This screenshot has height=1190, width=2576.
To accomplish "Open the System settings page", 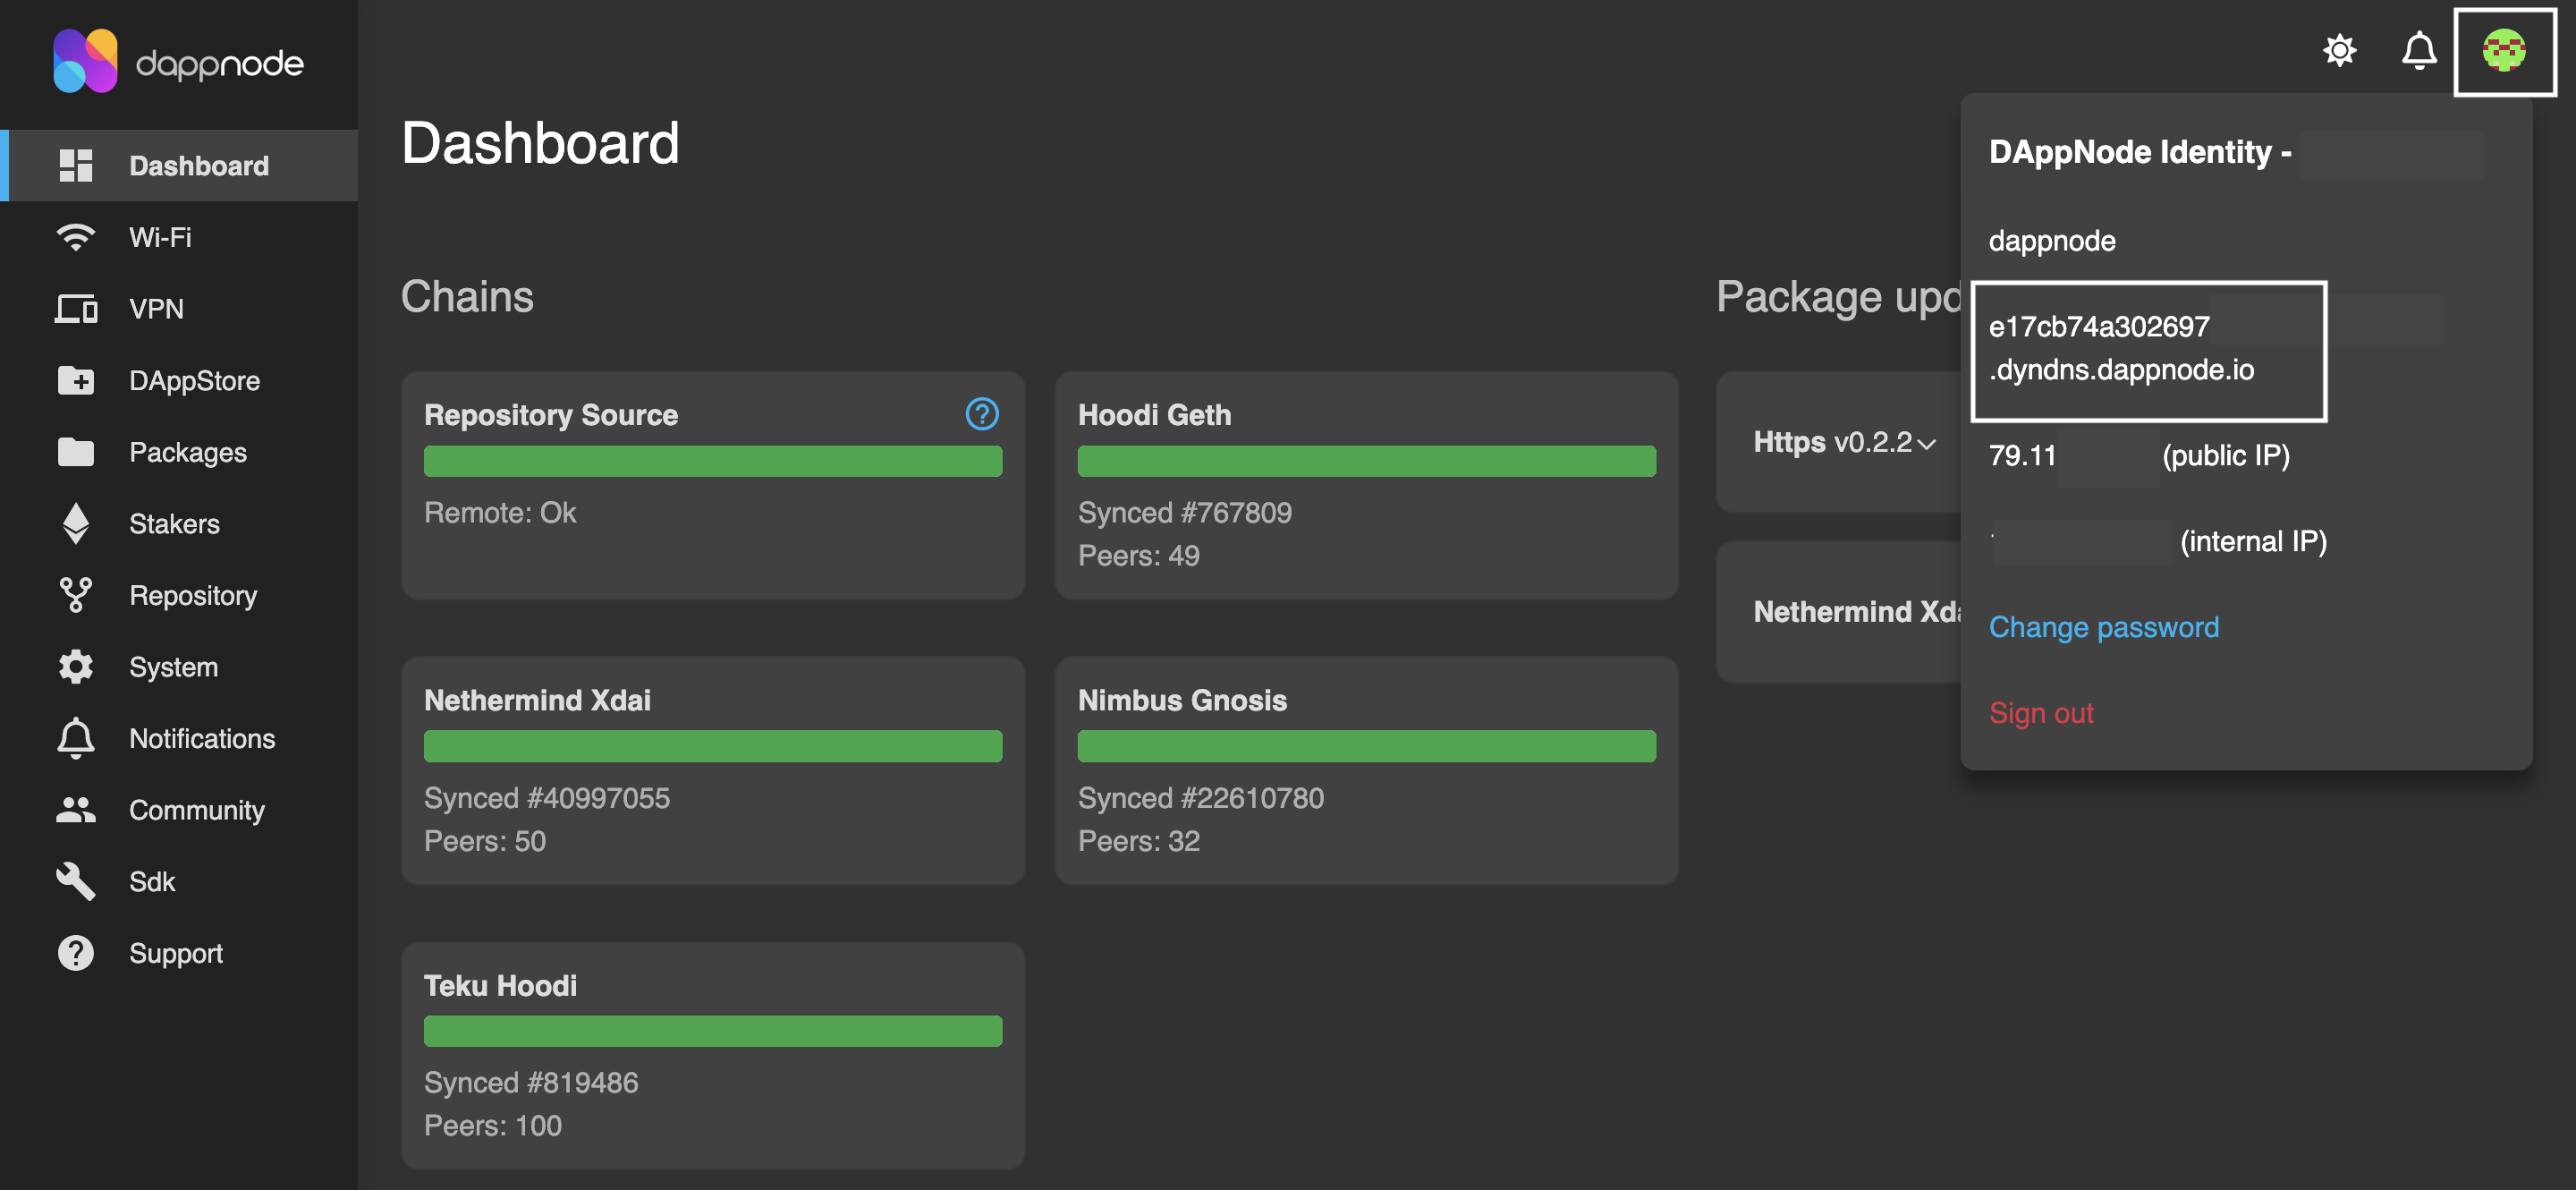I will 173,667.
